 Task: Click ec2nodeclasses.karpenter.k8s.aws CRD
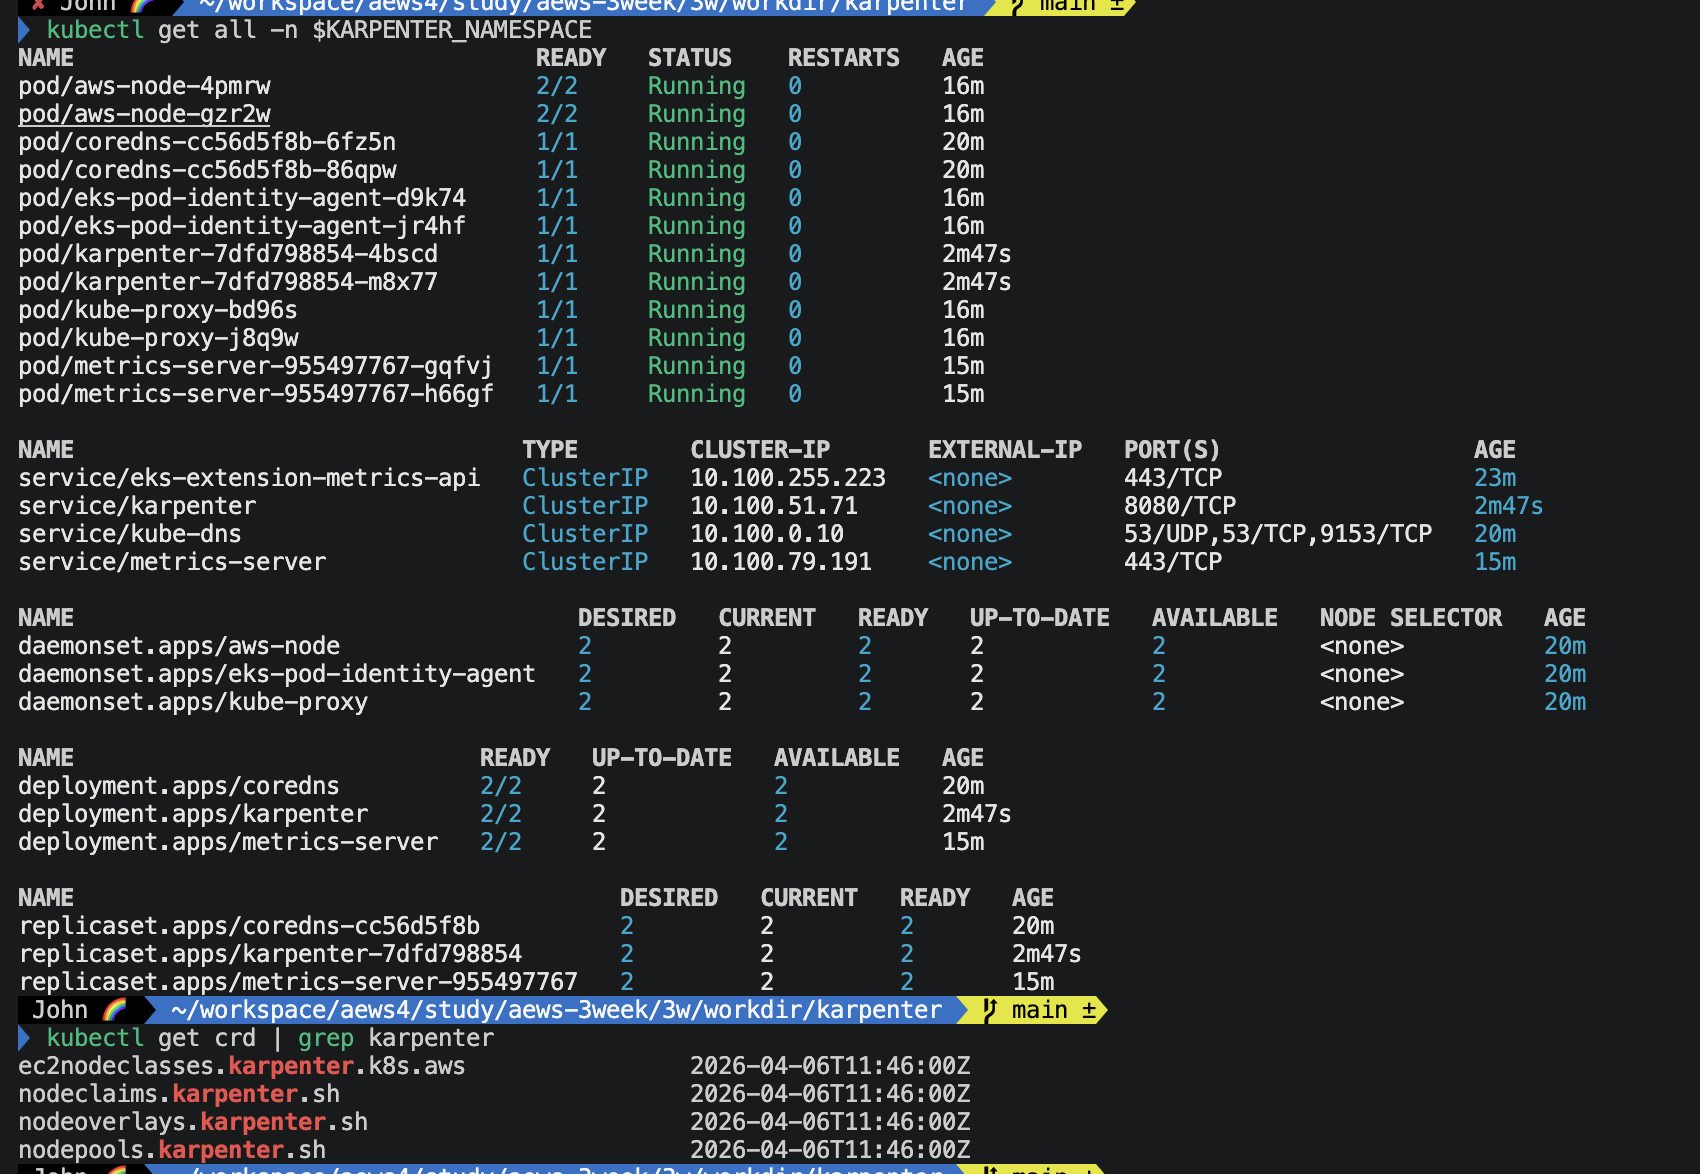coord(242,1066)
